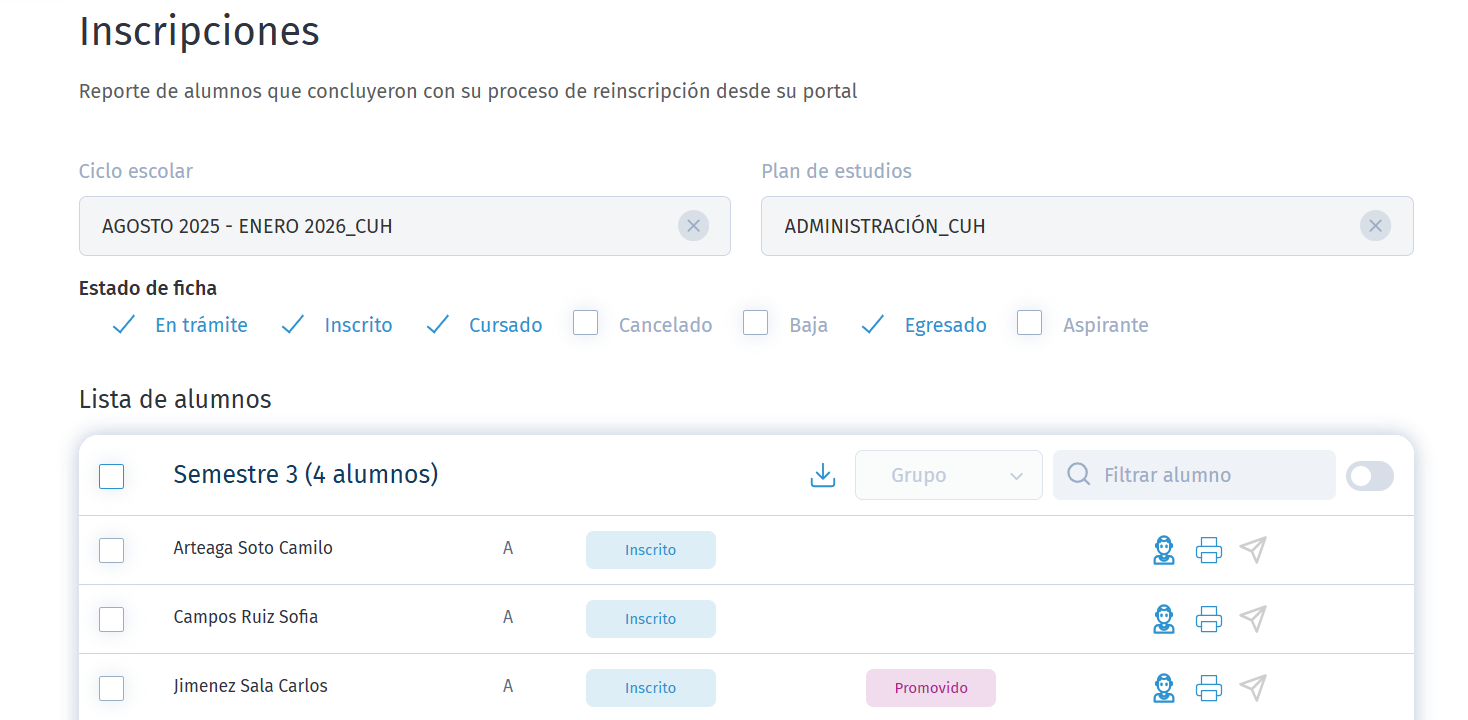
Task: Download the student list report
Action: click(822, 475)
